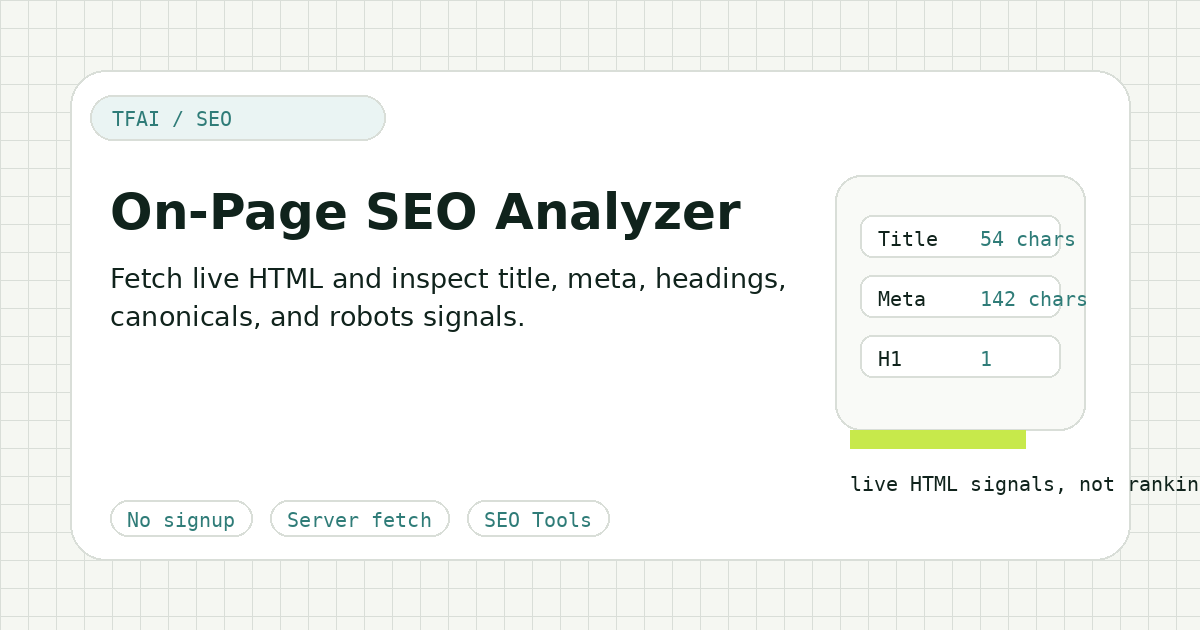Click the Meta label in preview card
This screenshot has width=1200, height=630.
tap(902, 299)
